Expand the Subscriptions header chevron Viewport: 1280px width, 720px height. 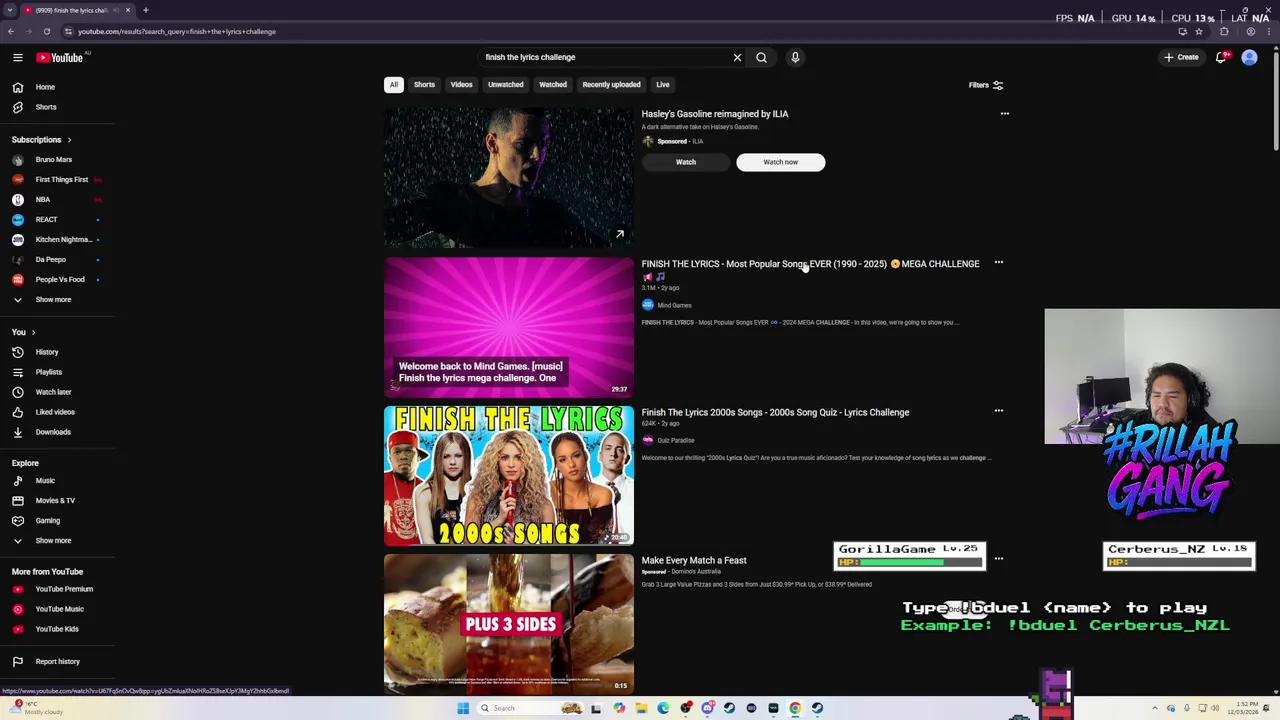coord(69,140)
